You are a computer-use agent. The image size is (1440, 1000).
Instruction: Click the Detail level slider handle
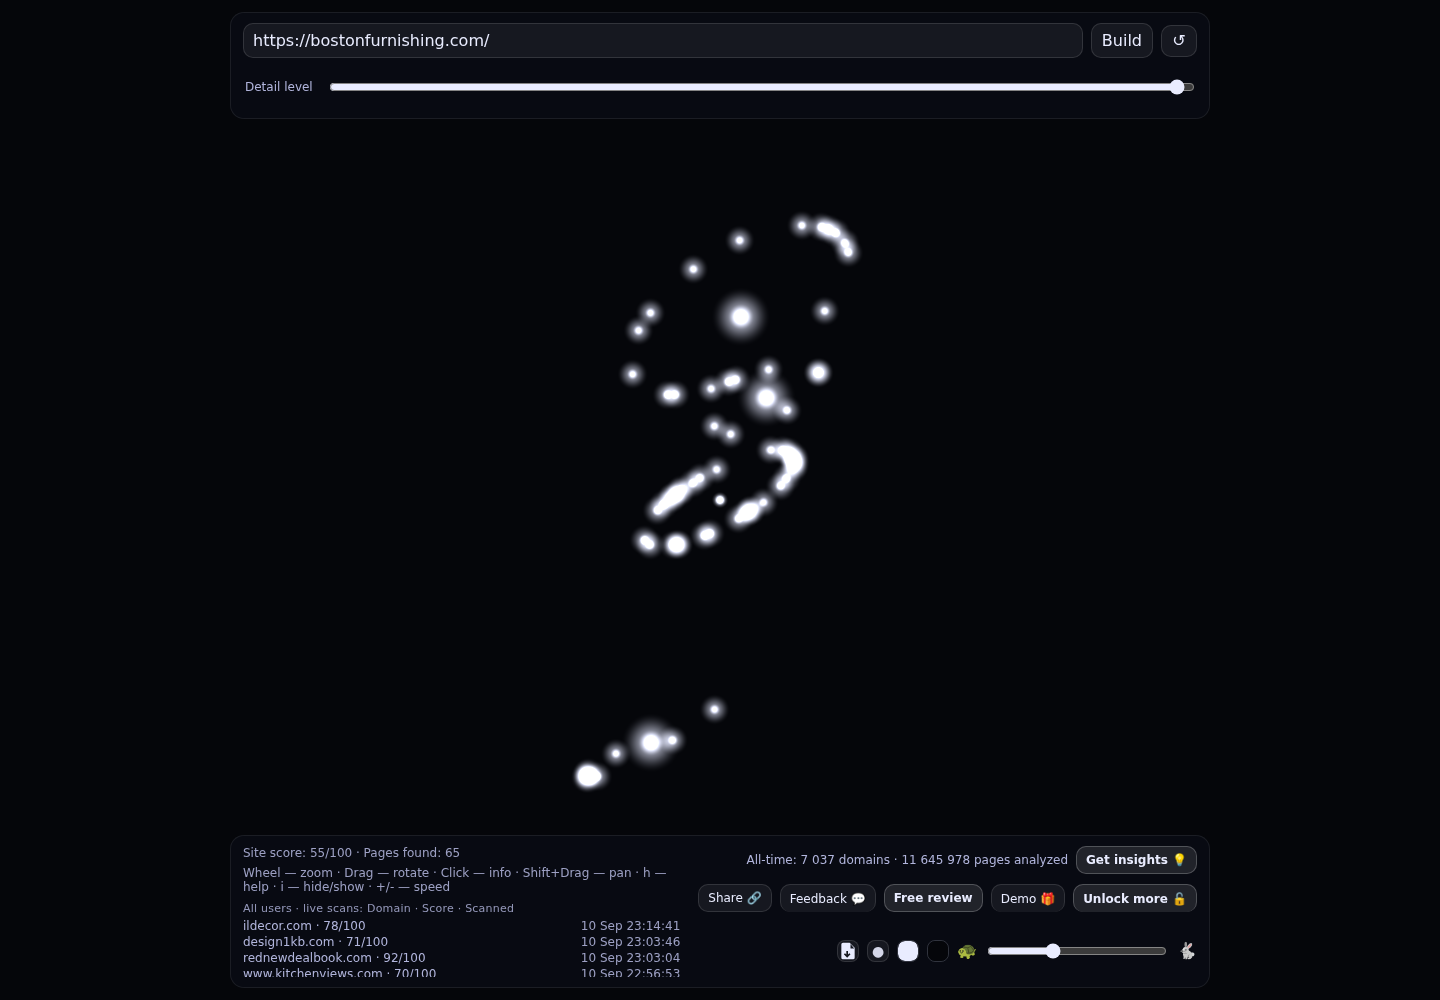pyautogui.click(x=1177, y=87)
